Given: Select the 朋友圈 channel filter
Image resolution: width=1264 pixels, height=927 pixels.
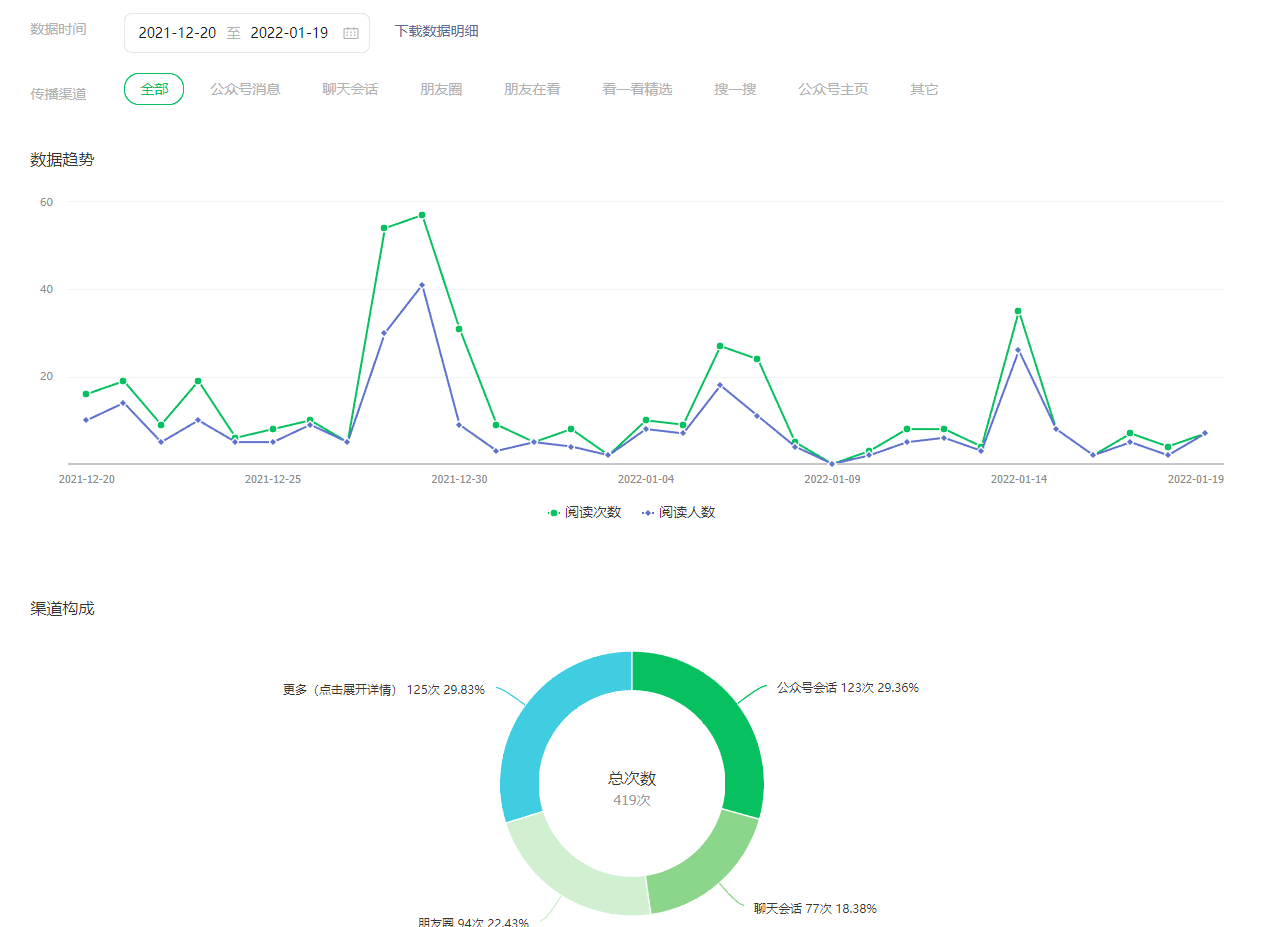Looking at the screenshot, I should tap(441, 89).
